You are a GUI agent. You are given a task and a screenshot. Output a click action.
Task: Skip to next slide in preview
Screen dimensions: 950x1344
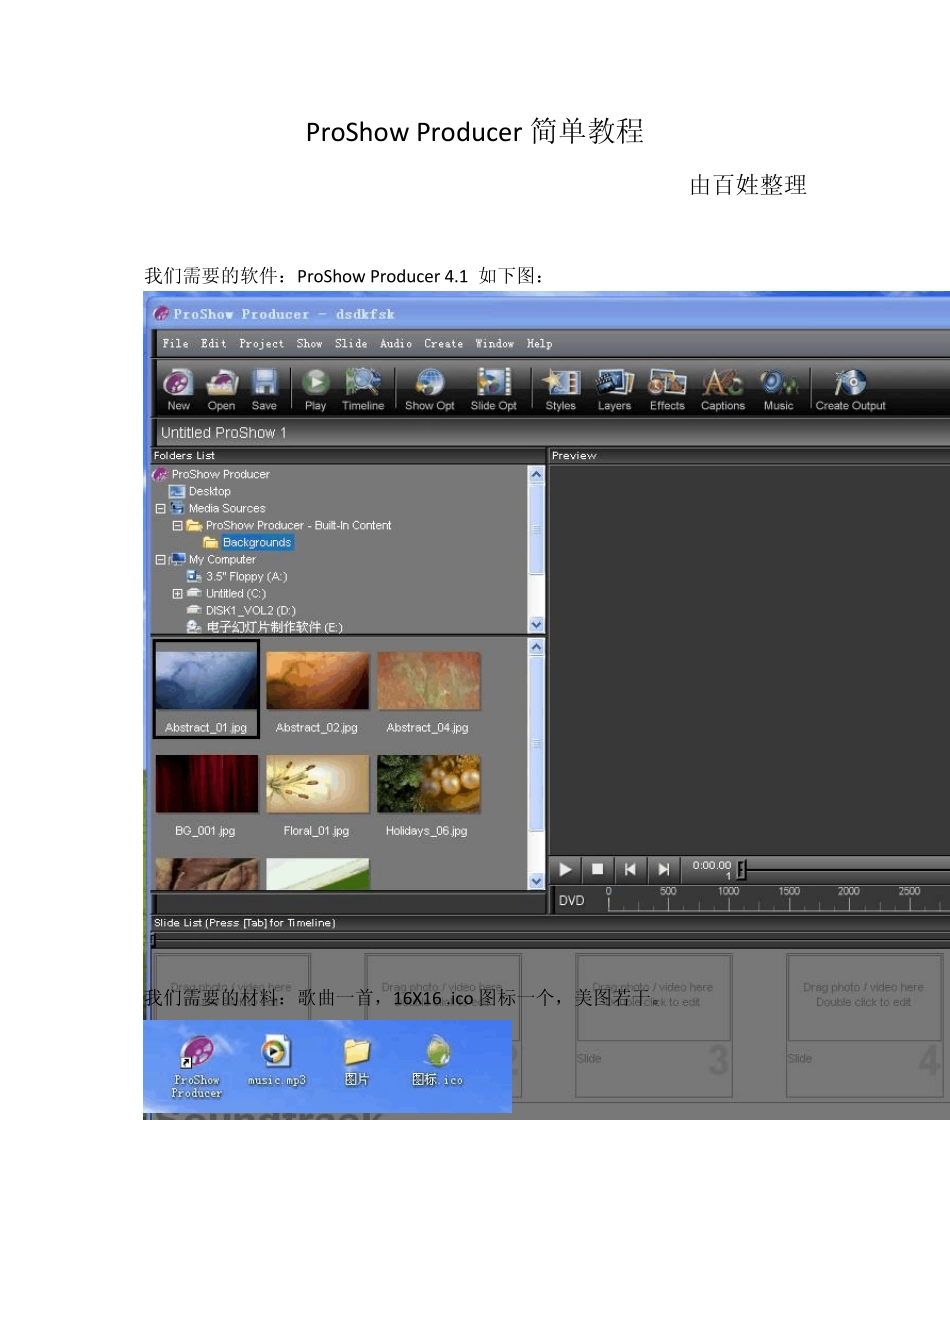pyautogui.click(x=663, y=869)
